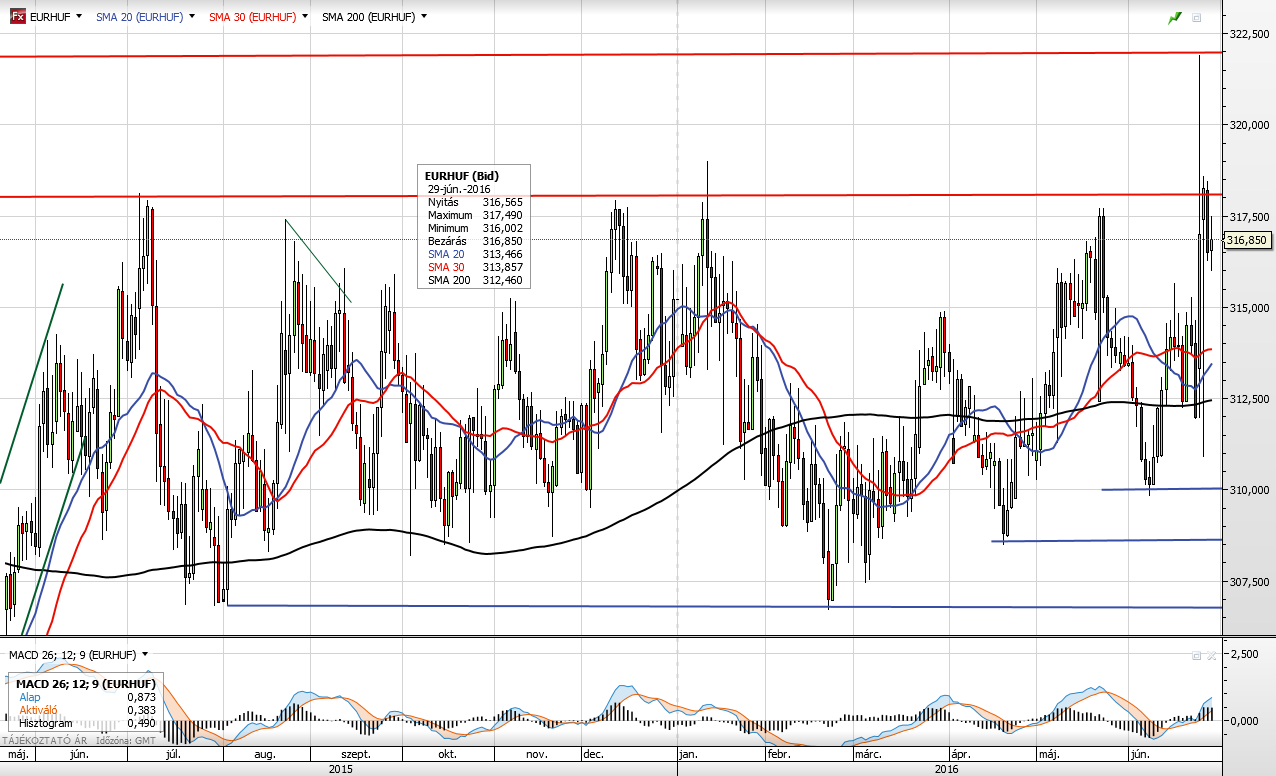Image resolution: width=1276 pixels, height=776 pixels.
Task: Click the 312,500 price axis label
Action: click(1250, 398)
